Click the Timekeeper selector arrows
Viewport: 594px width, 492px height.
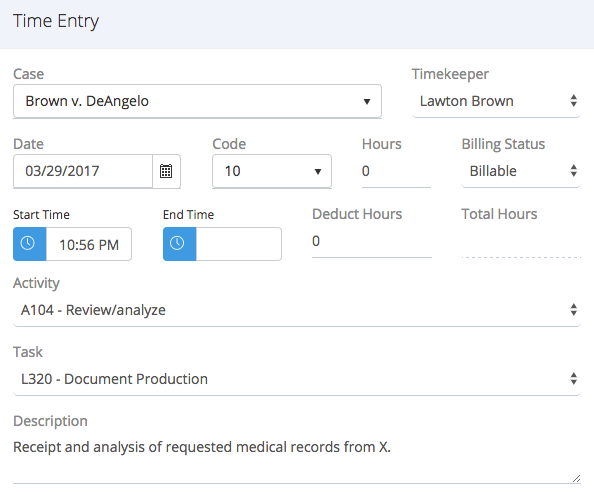point(574,101)
